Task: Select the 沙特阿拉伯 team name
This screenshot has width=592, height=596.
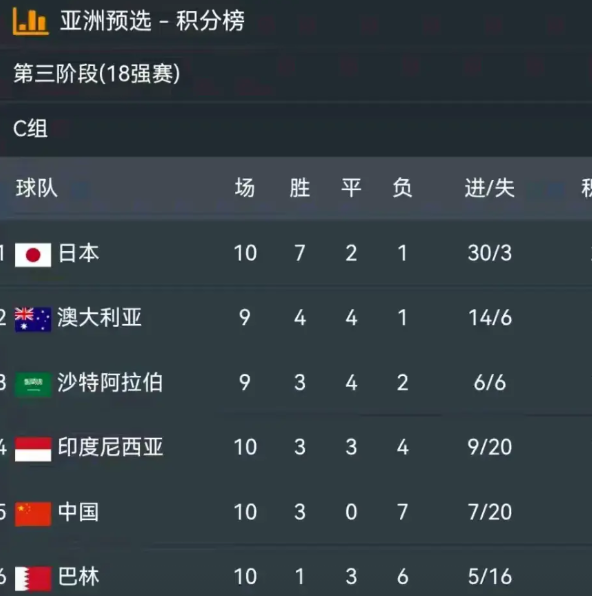Action: point(110,382)
